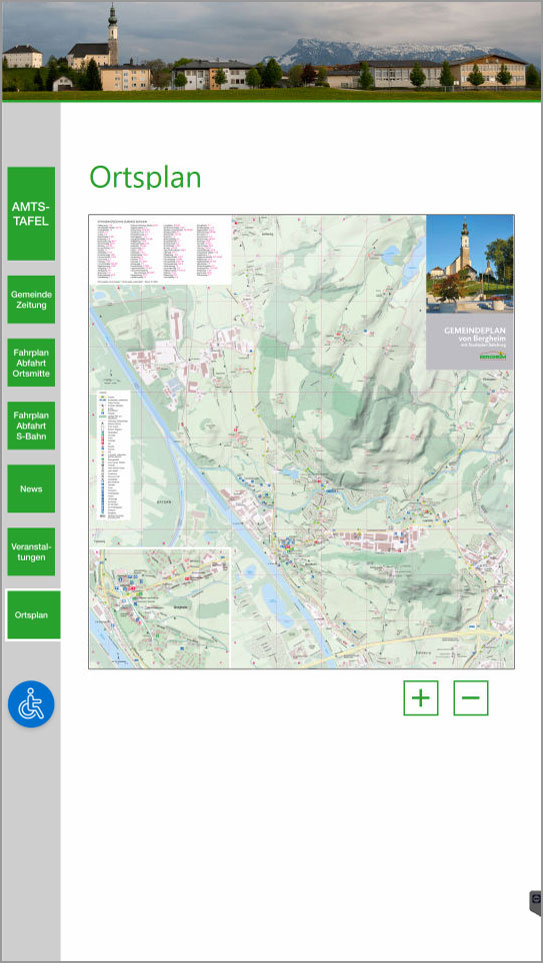Select the active Ortsplan sidebar tab

coord(33,615)
